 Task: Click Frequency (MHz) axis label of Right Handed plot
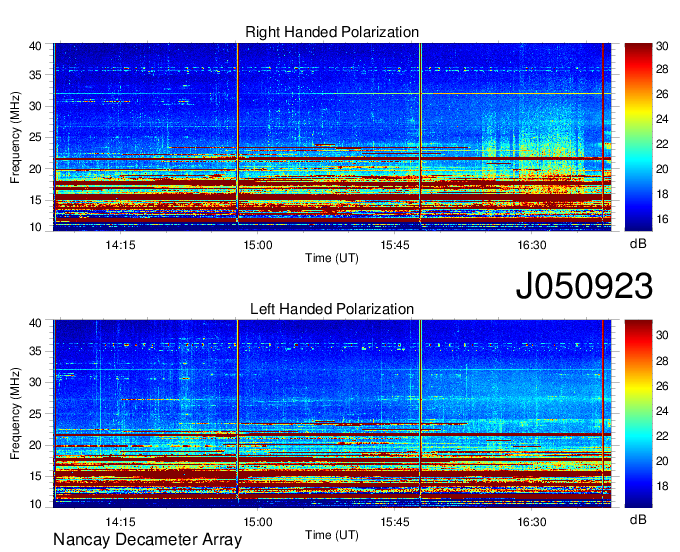[x=15, y=137]
